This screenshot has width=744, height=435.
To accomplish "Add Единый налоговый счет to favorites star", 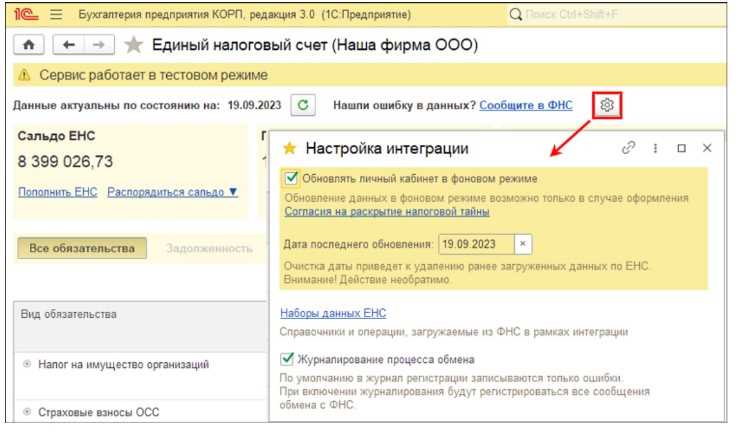I will [x=133, y=45].
